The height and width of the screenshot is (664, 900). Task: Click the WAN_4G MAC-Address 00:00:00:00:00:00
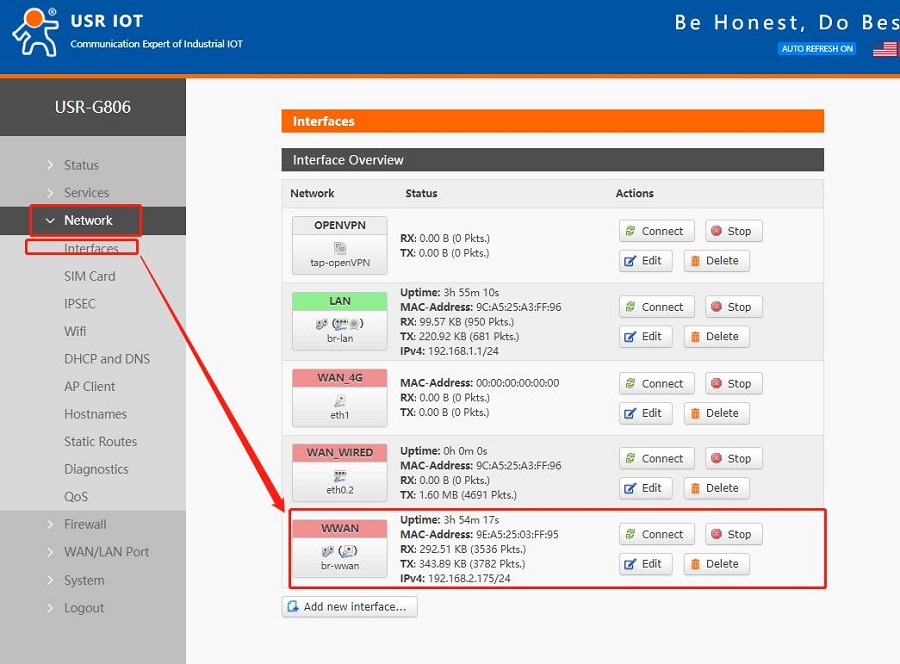click(518, 383)
